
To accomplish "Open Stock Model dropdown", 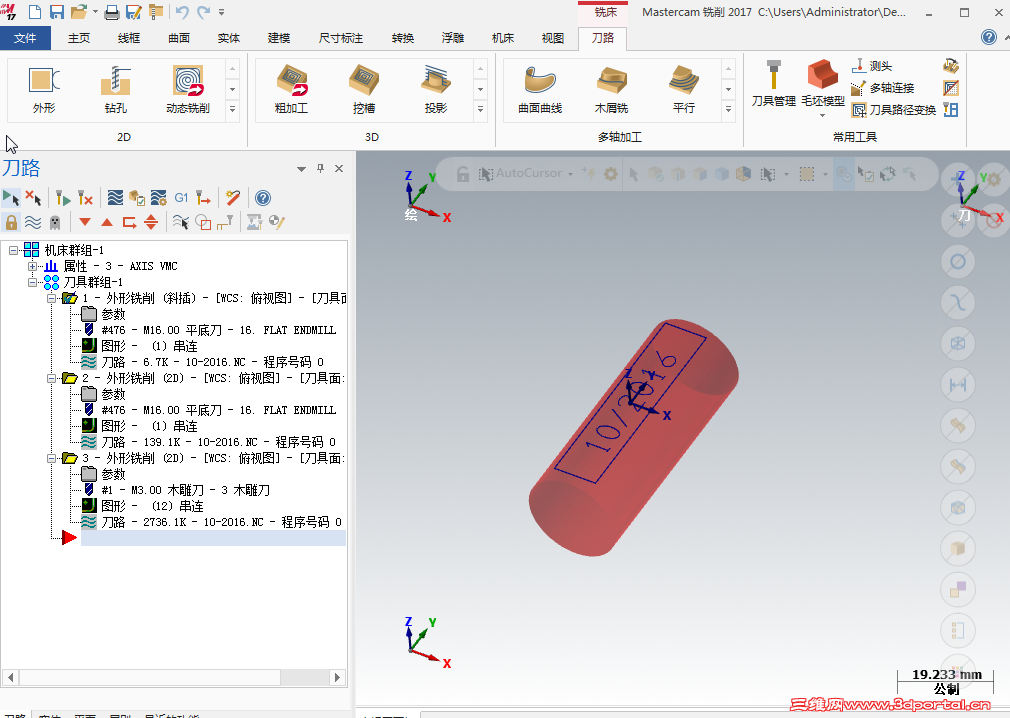I will (x=823, y=115).
